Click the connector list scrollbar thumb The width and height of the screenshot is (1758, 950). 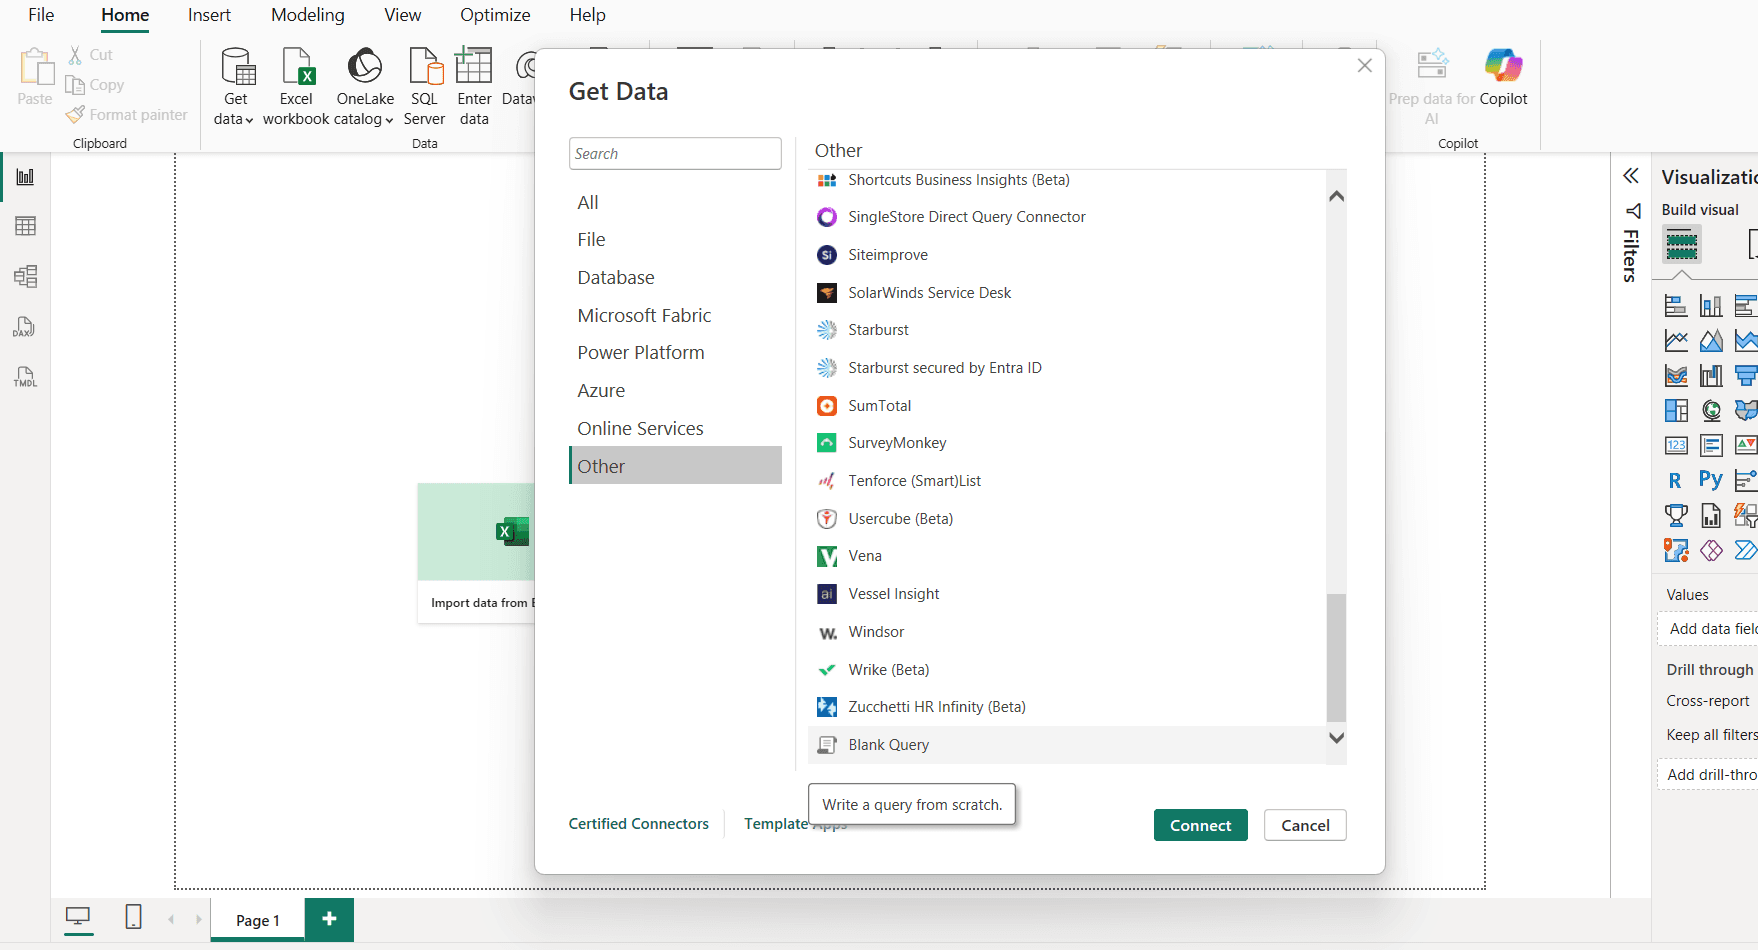(1336, 657)
